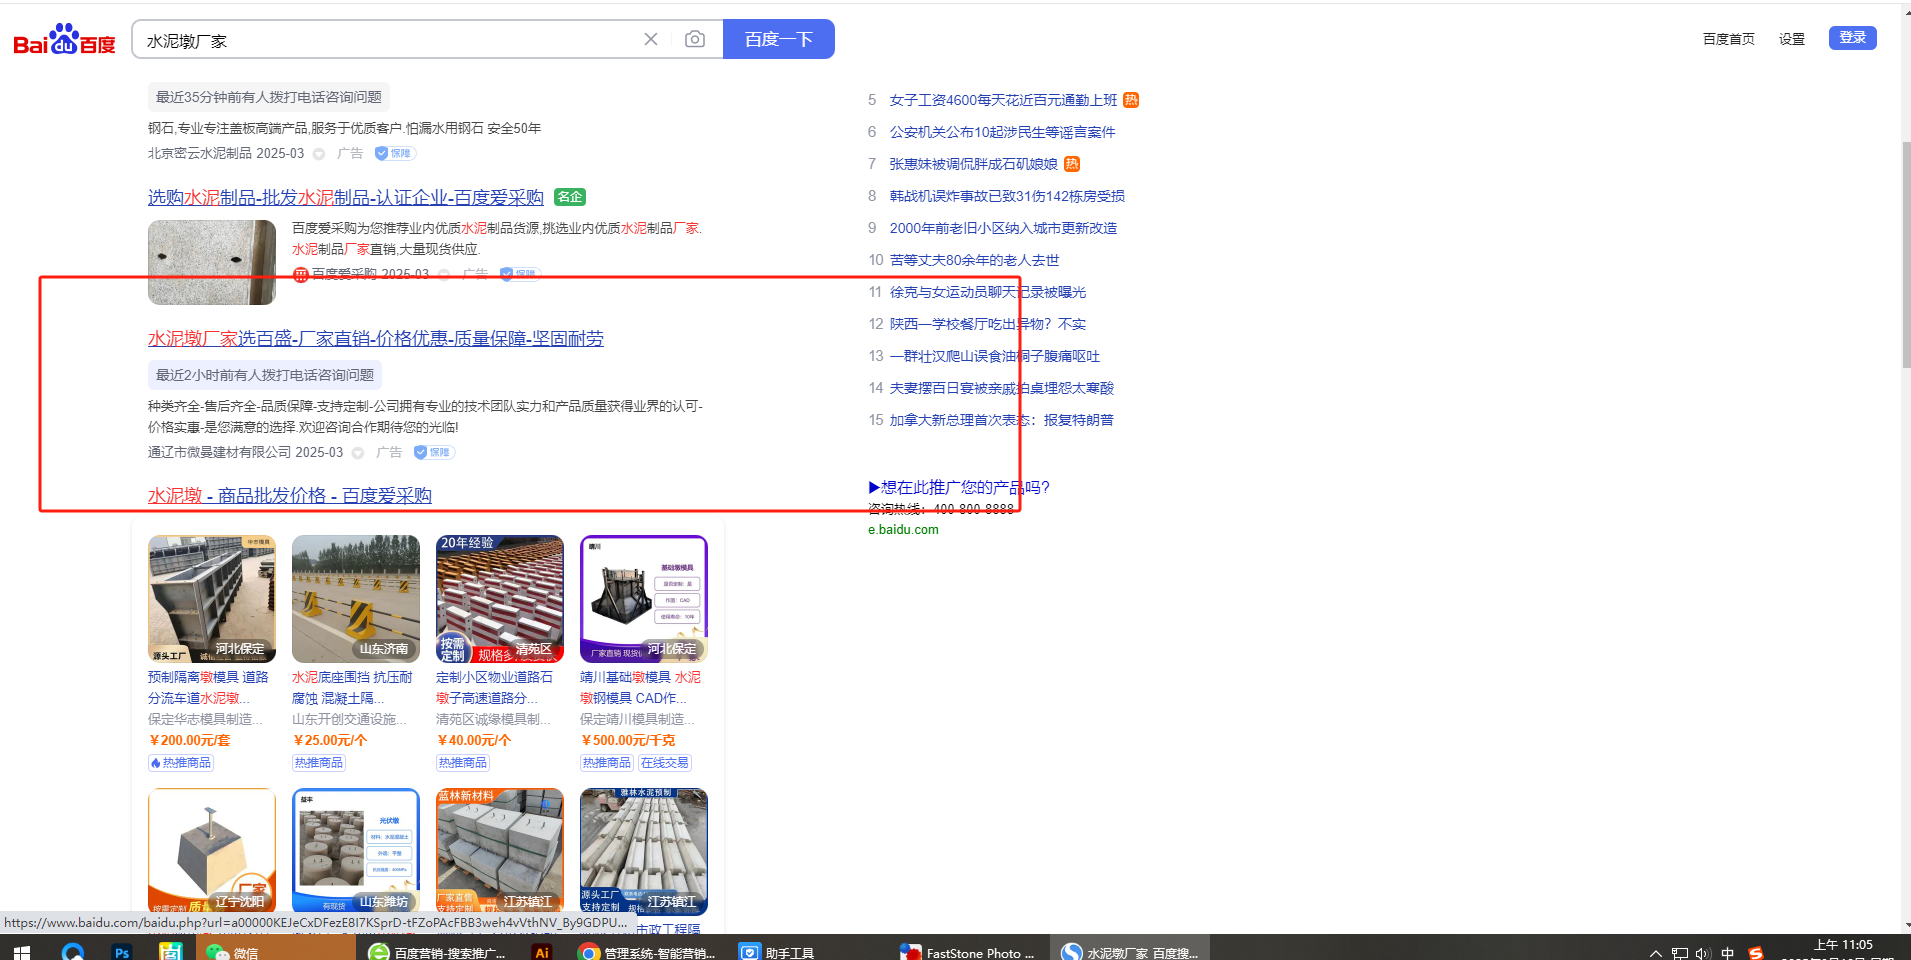Switch to 管理系统-智能营销 Chrome window
1911x960 pixels.
pyautogui.click(x=648, y=952)
